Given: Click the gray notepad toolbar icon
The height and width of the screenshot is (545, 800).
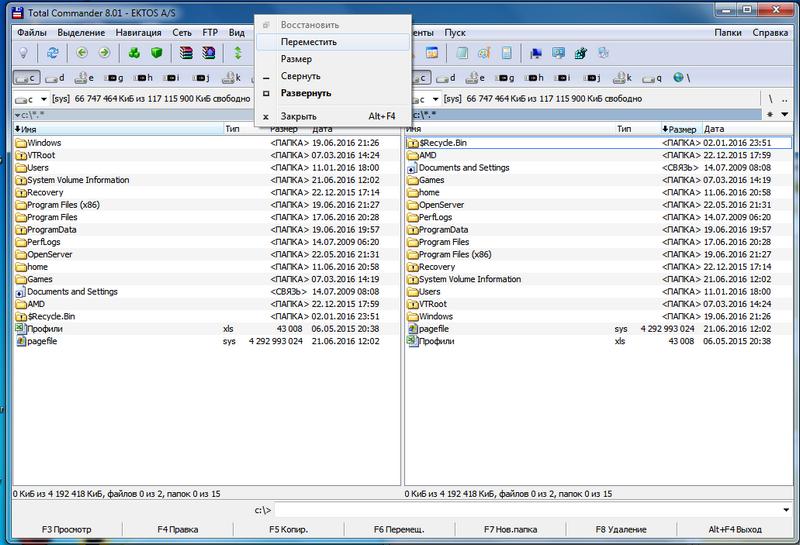Looking at the screenshot, I should point(462,53).
